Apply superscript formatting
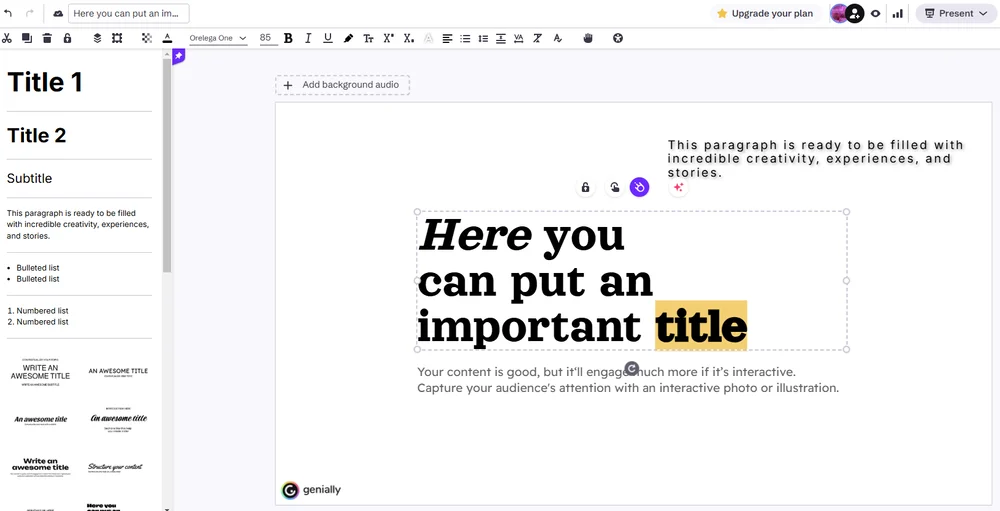 coord(388,38)
